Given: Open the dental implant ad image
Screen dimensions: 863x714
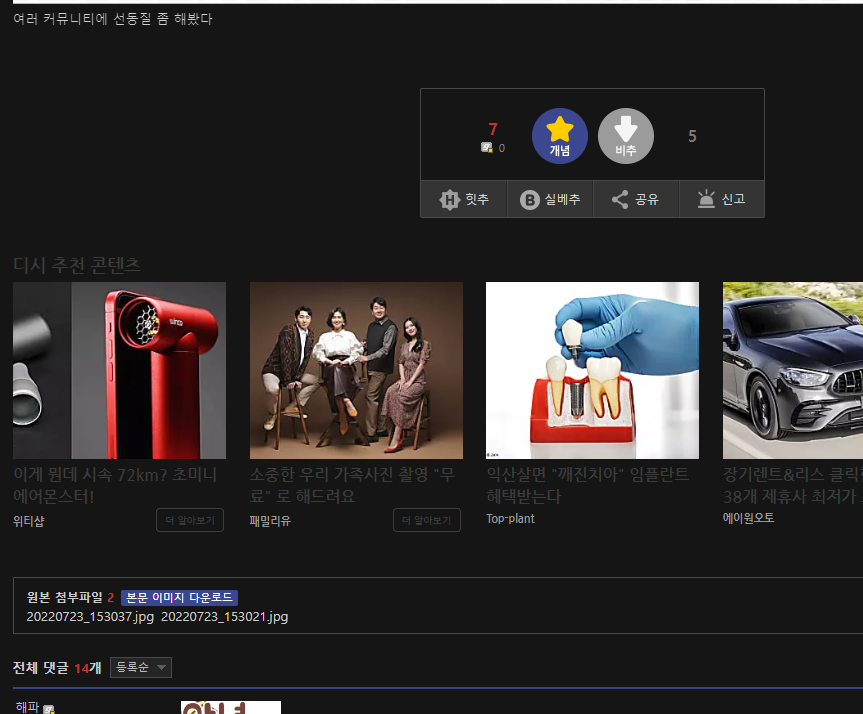Looking at the screenshot, I should tap(592, 370).
